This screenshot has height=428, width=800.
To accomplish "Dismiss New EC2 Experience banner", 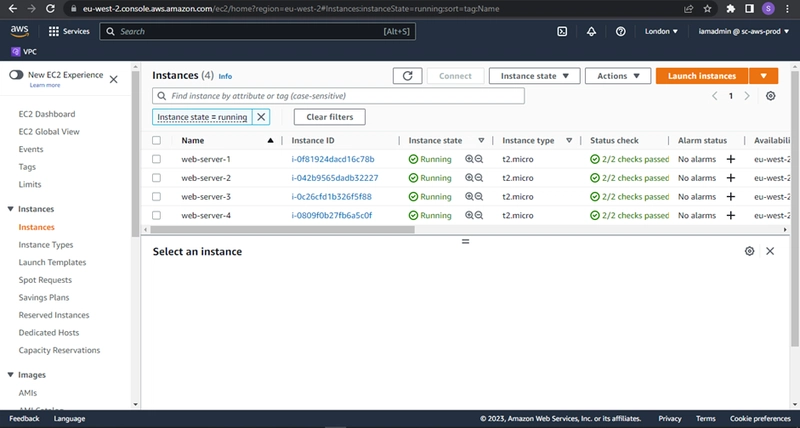I will pos(113,79).
